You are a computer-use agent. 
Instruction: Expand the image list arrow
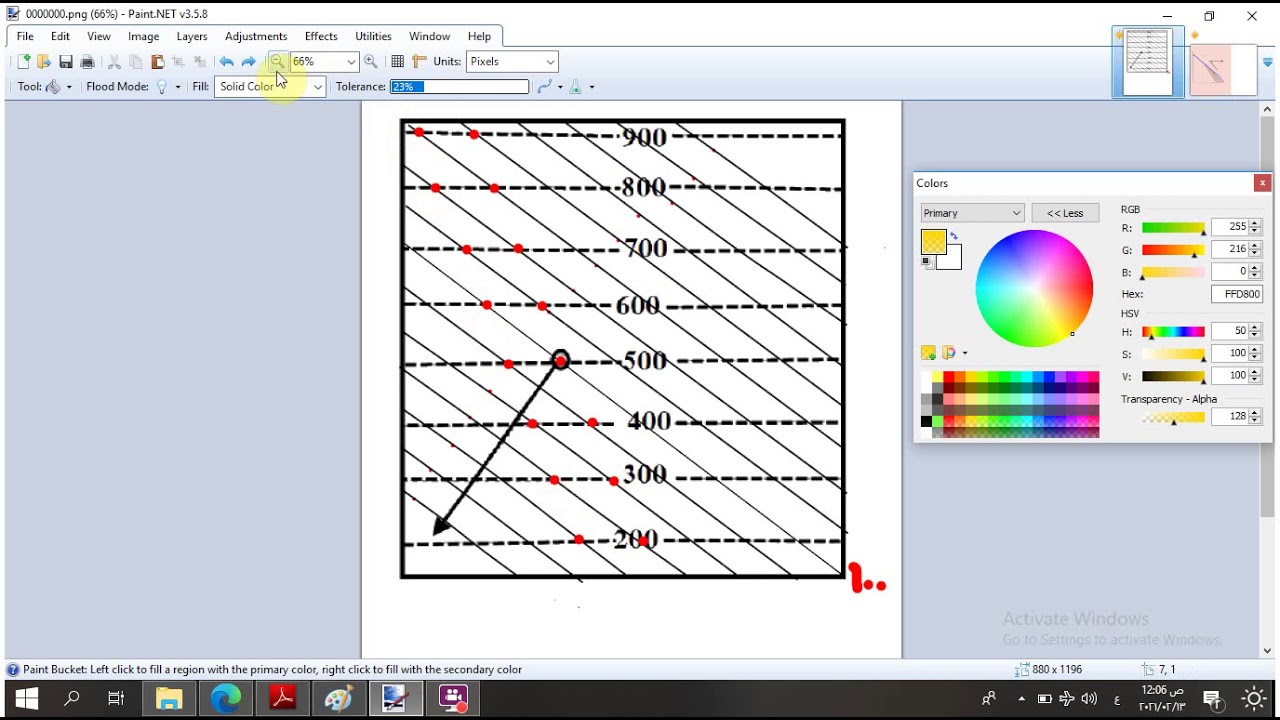click(x=1268, y=62)
